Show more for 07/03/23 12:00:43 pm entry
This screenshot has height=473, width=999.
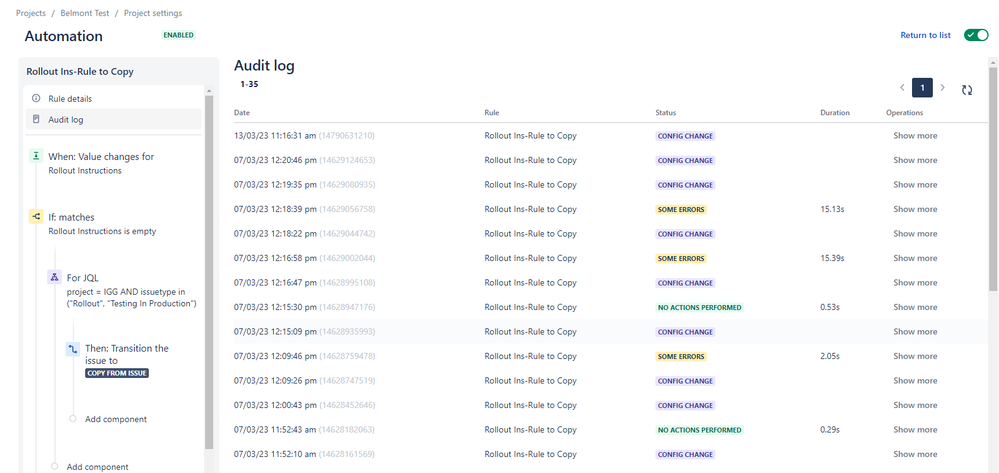(915, 405)
